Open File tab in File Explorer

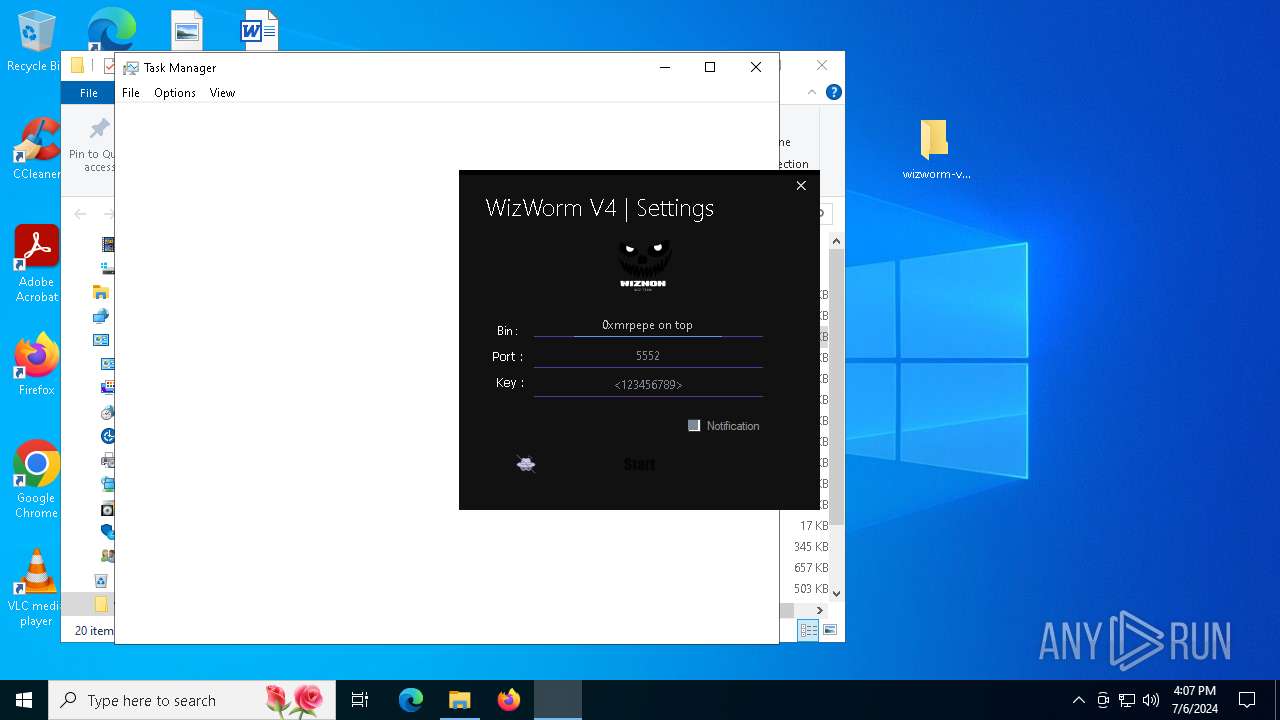click(x=89, y=93)
